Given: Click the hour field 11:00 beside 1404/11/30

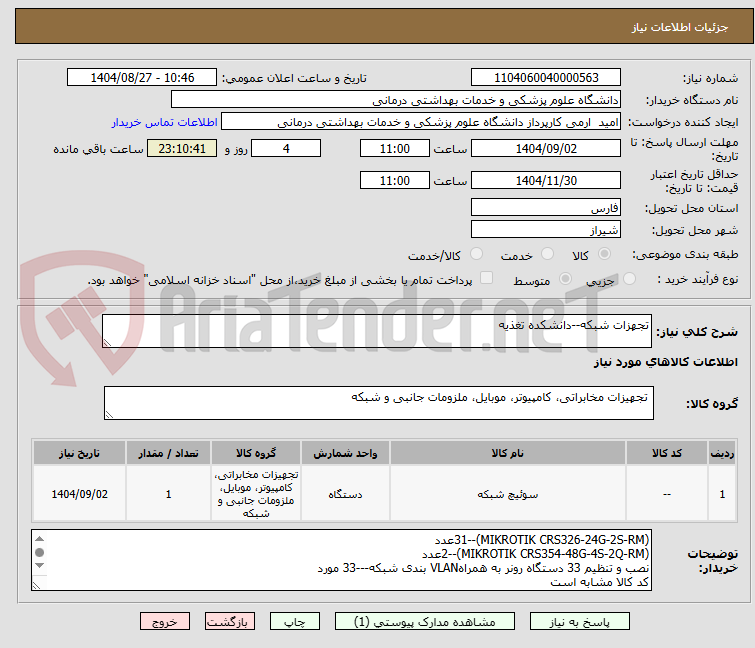Looking at the screenshot, I should click(x=394, y=181).
